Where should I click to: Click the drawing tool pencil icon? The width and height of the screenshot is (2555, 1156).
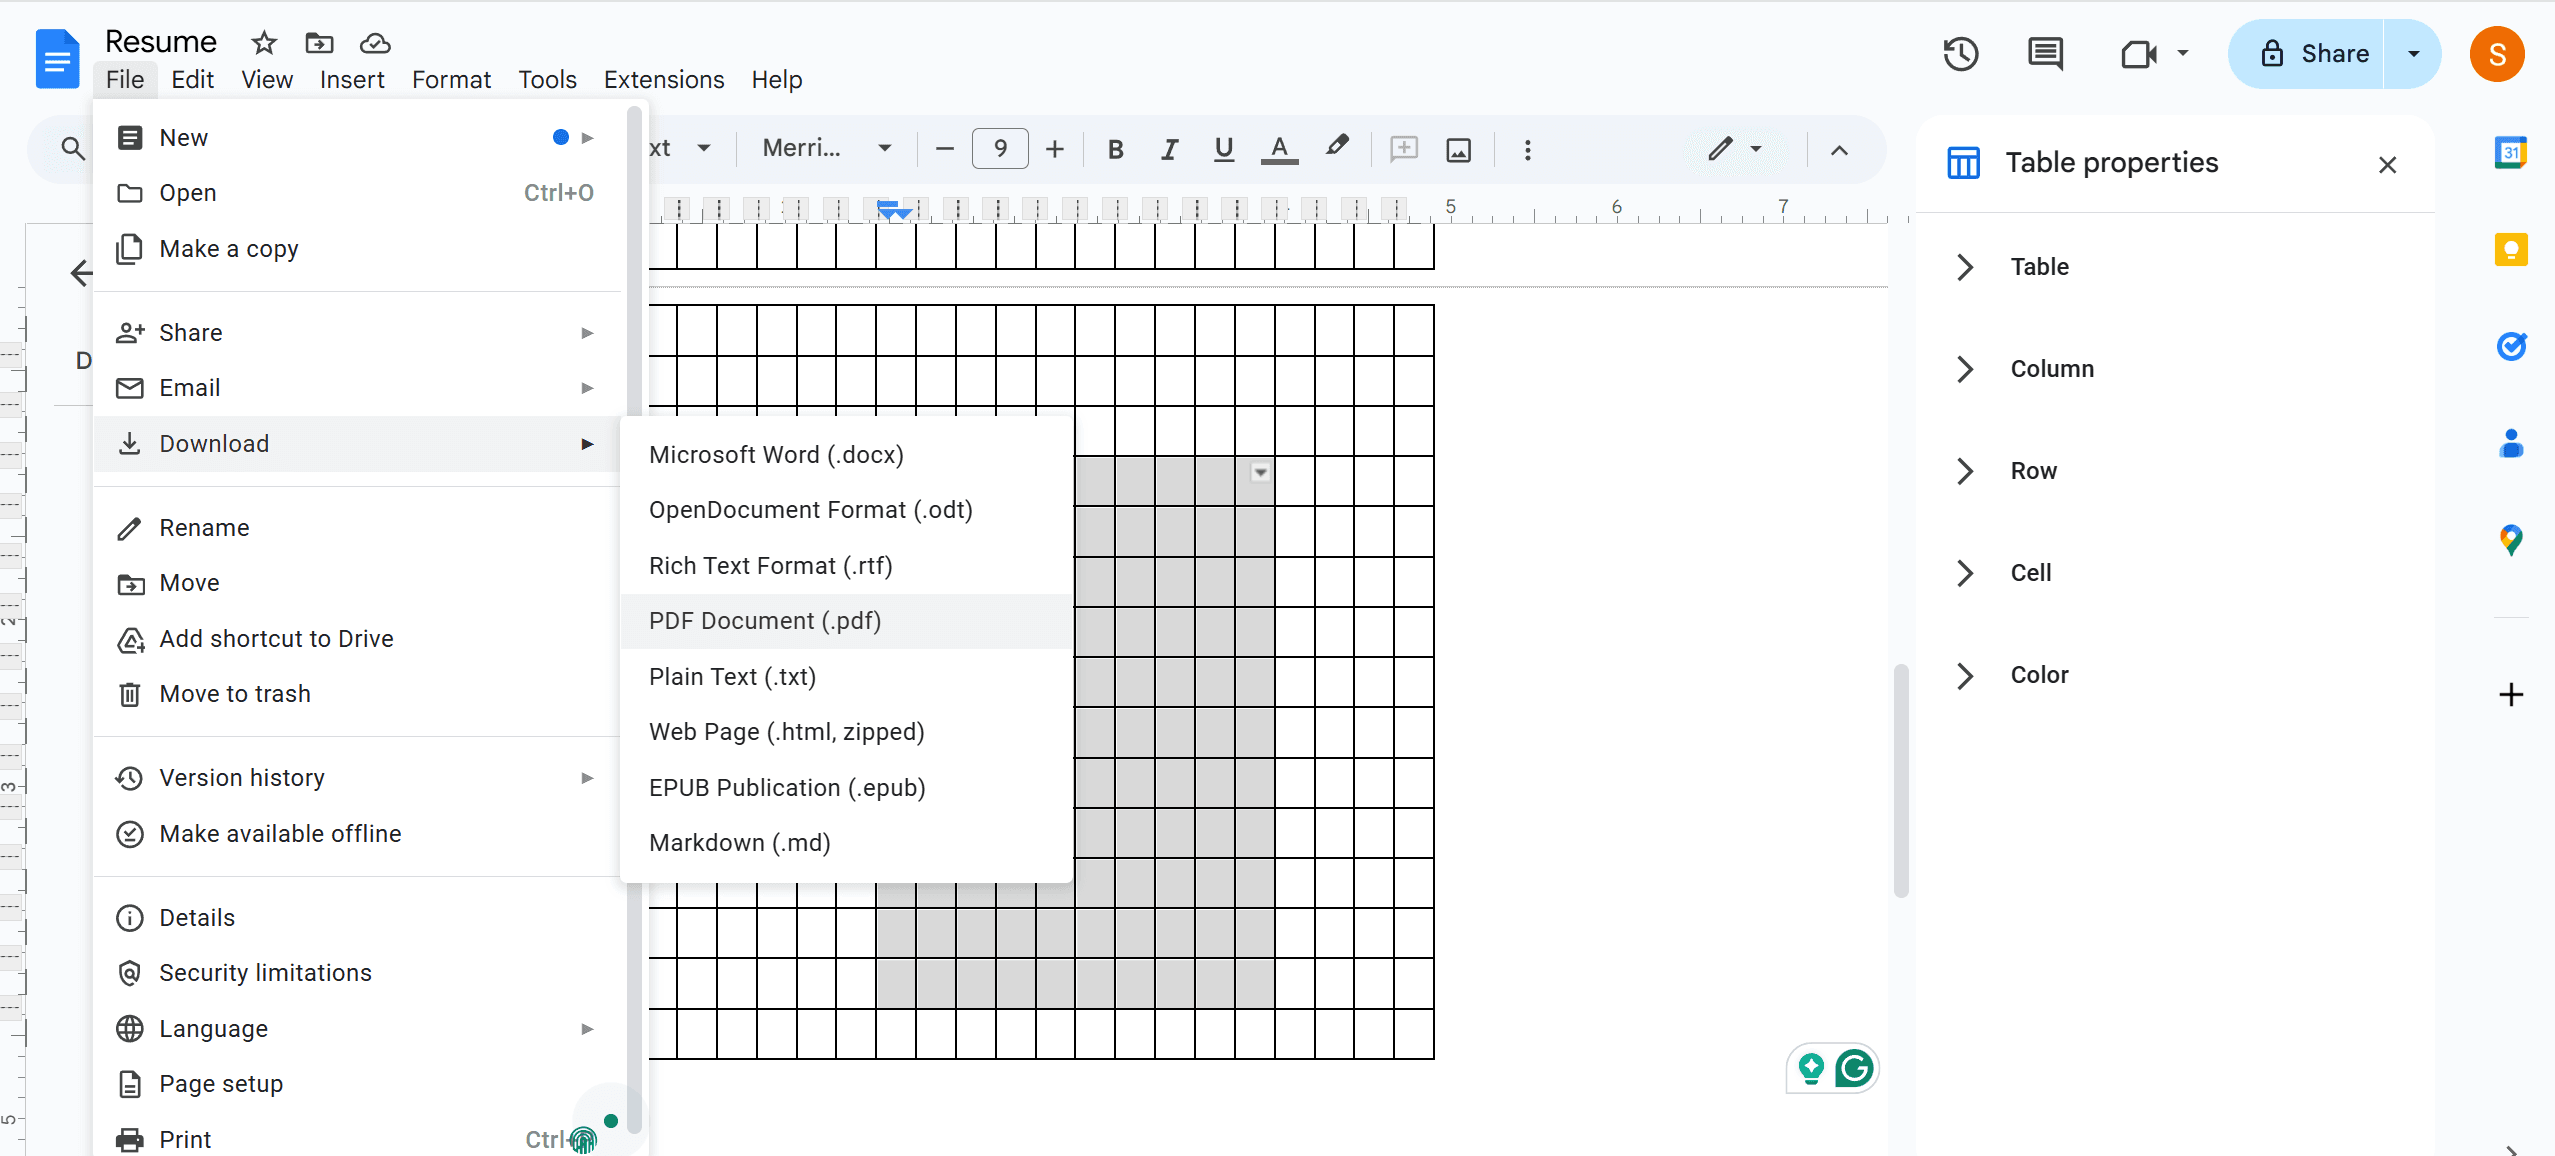pyautogui.click(x=1721, y=148)
